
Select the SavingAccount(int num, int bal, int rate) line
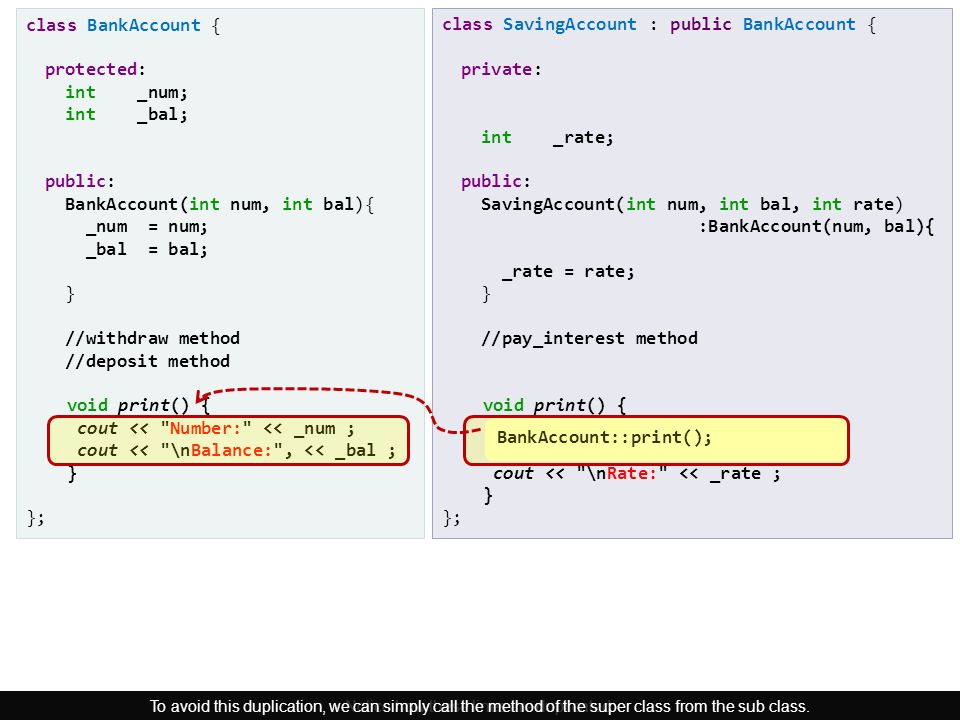692,204
